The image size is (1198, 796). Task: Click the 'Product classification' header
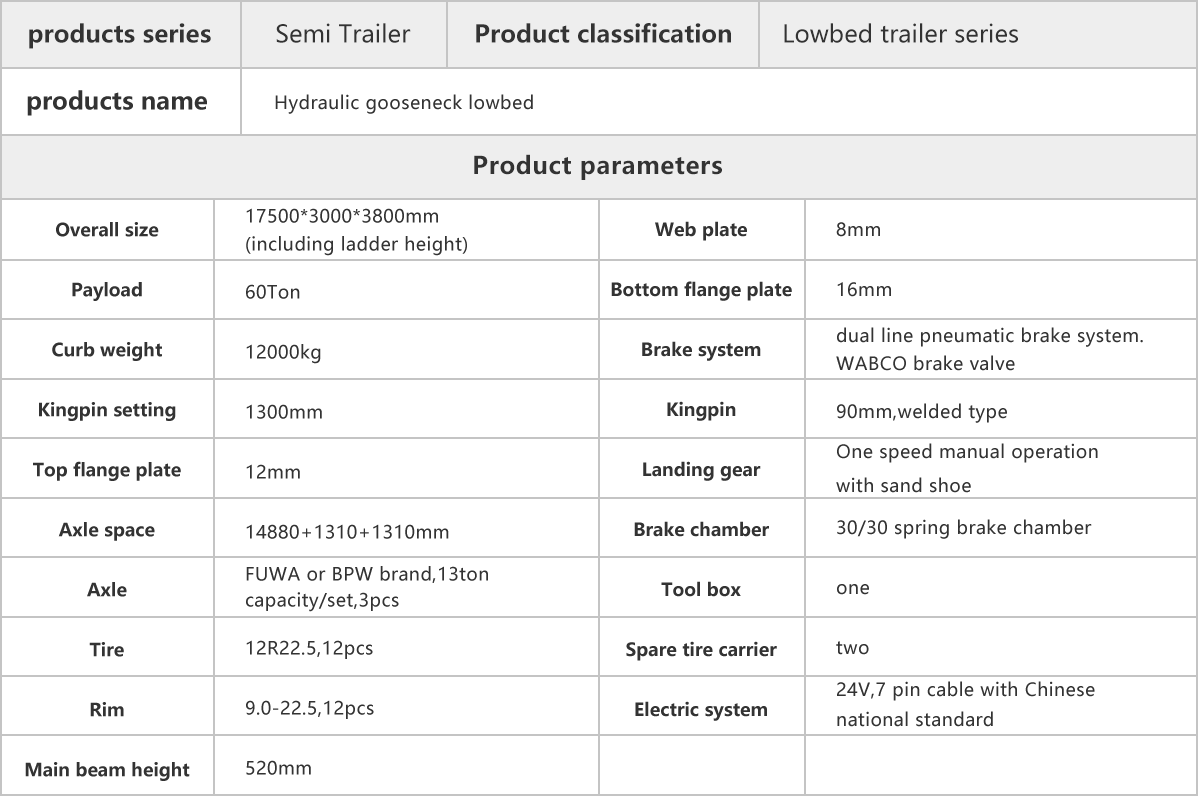pos(603,34)
